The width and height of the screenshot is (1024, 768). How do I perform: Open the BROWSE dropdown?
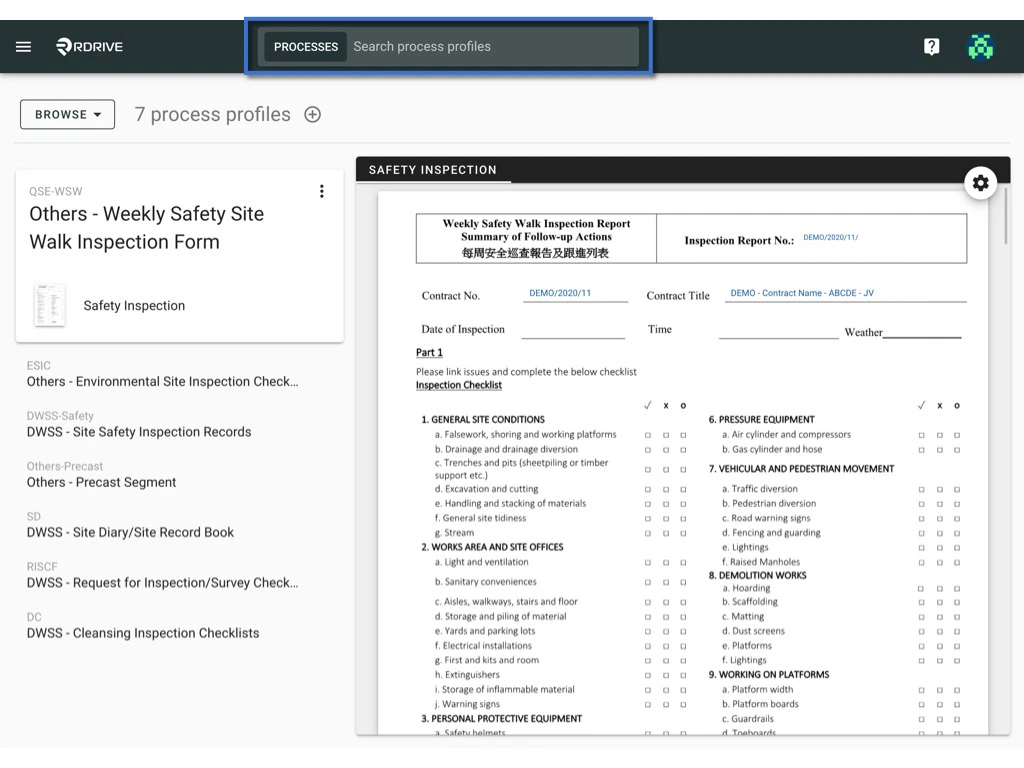tap(67, 114)
